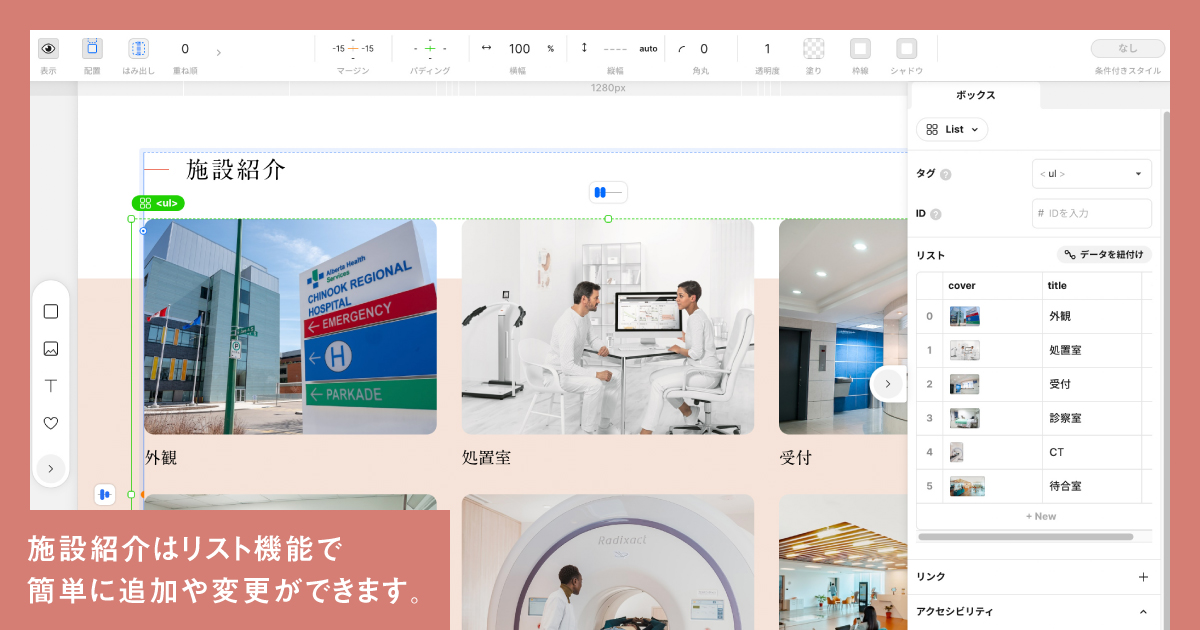
Task: Click the carousel next arrow button
Action: [887, 383]
